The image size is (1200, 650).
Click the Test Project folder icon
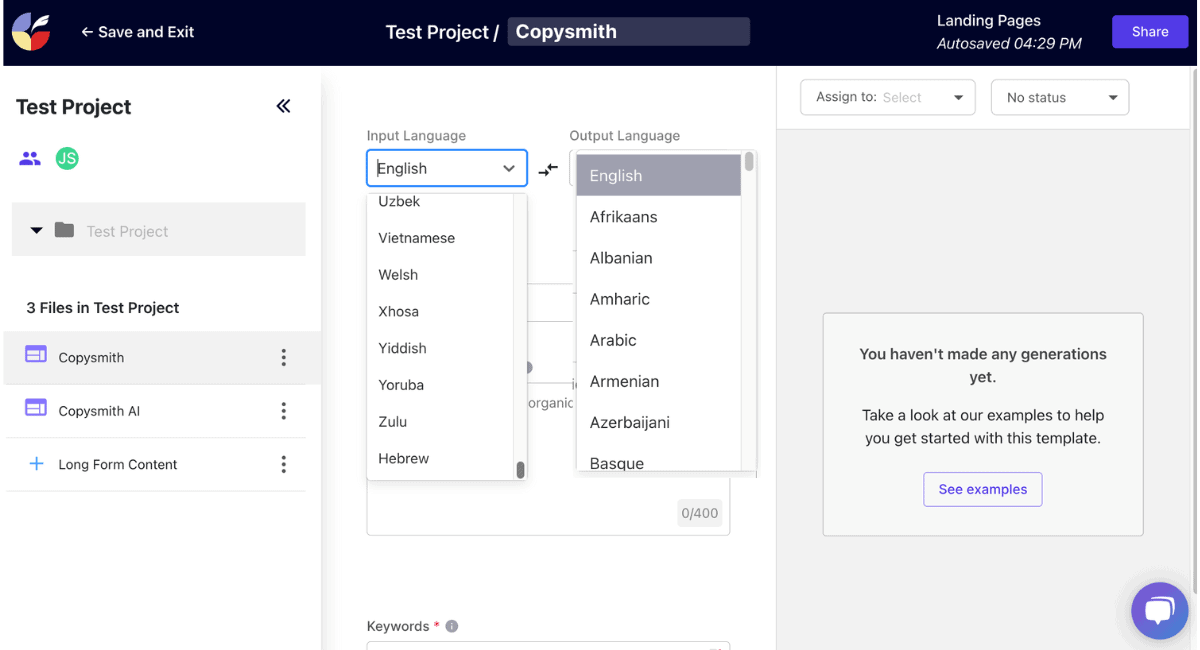coord(64,230)
